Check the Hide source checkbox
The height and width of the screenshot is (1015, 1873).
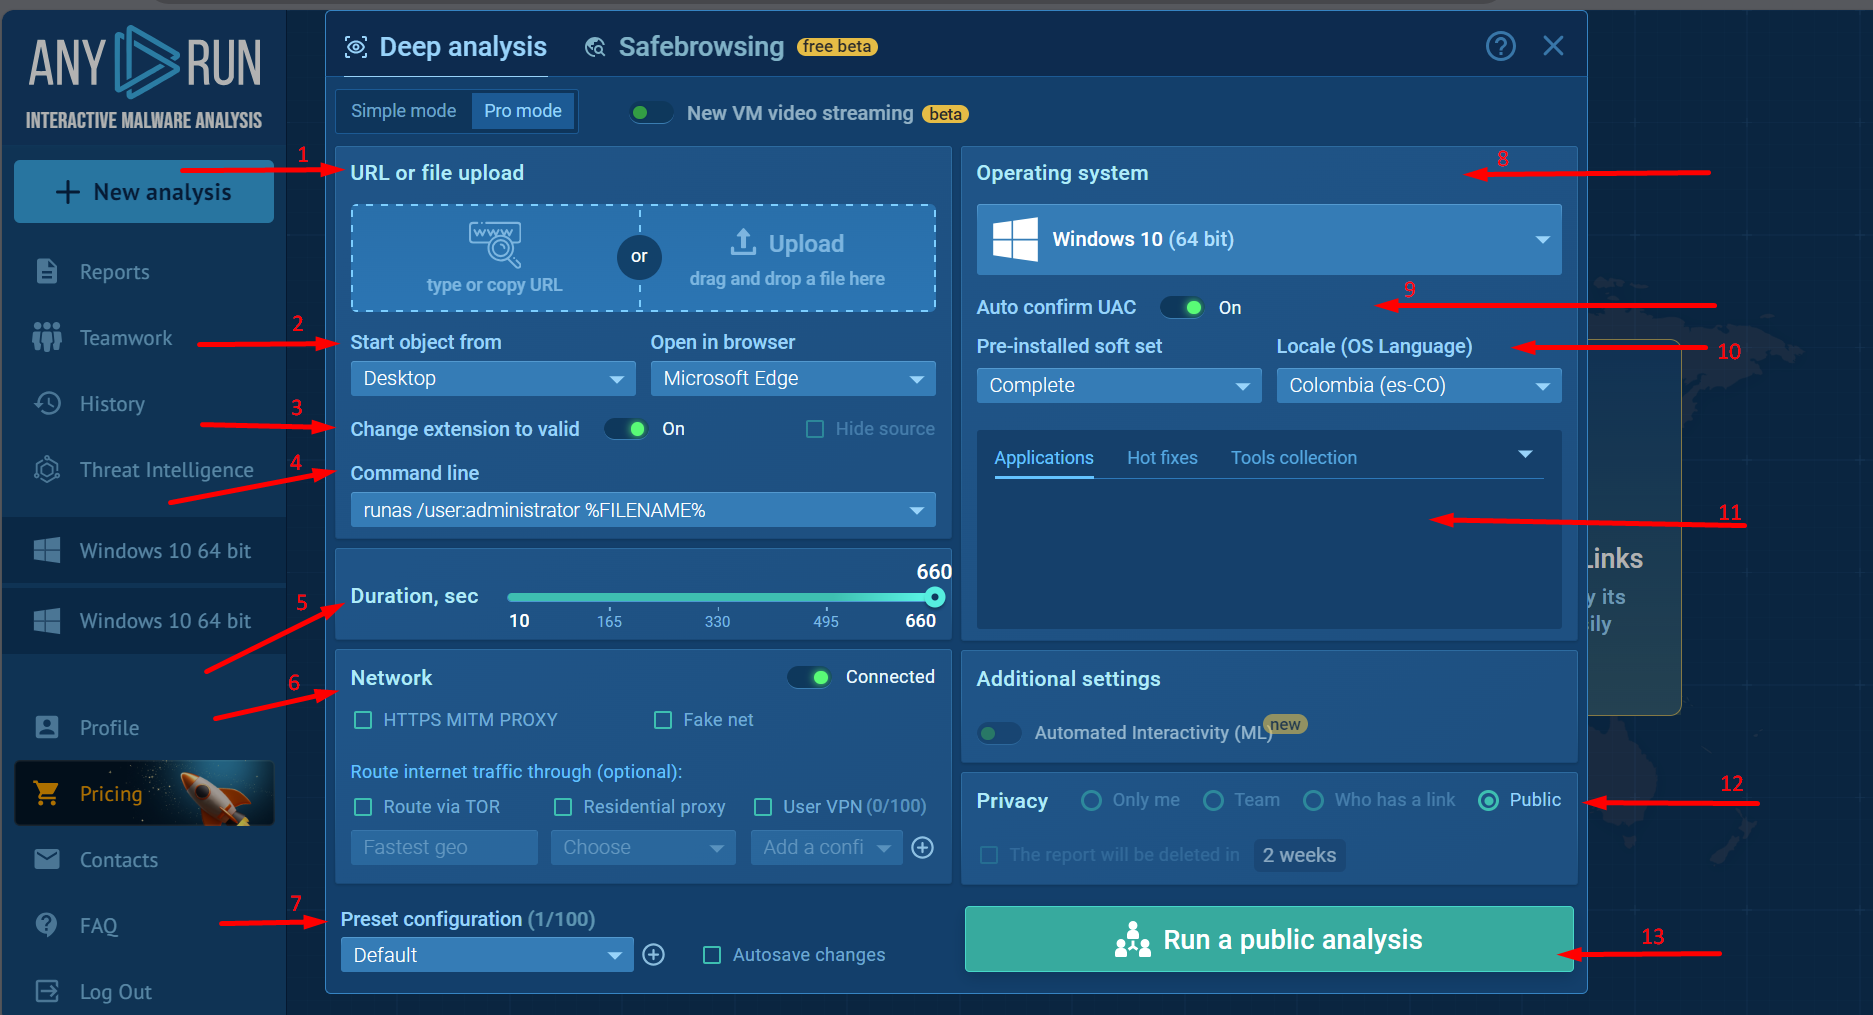coord(815,429)
